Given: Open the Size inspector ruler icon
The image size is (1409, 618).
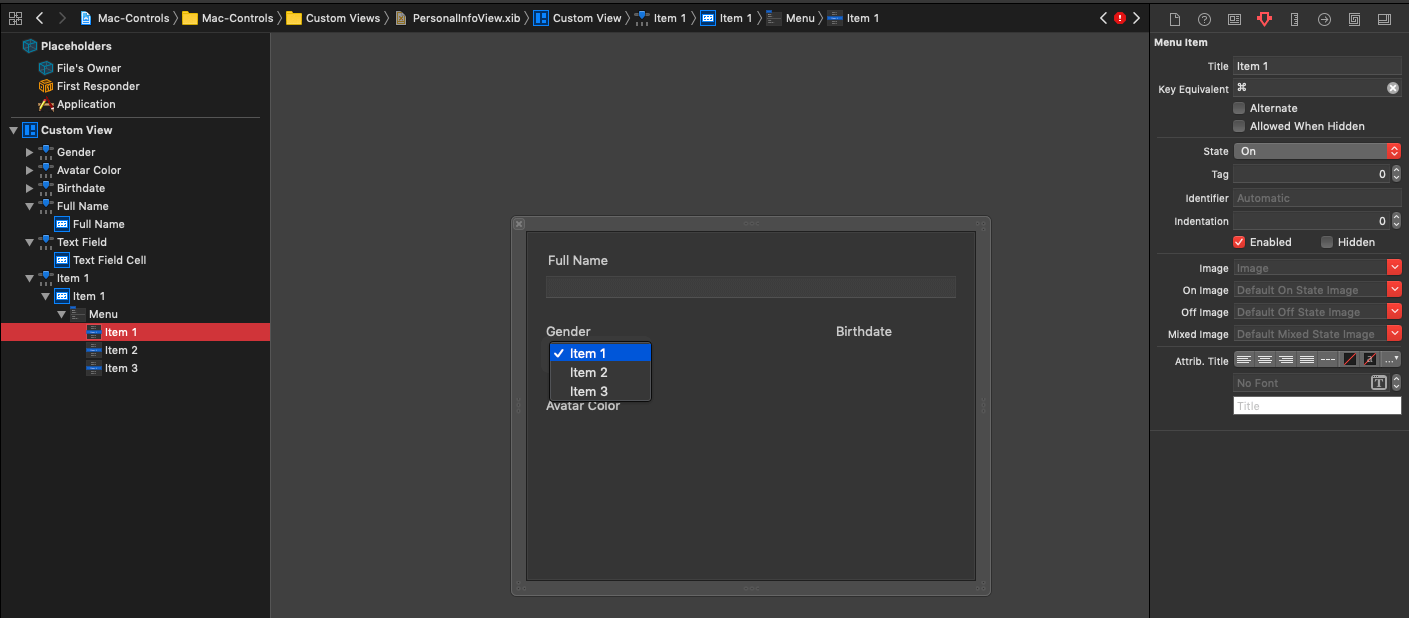Looking at the screenshot, I should (x=1294, y=19).
